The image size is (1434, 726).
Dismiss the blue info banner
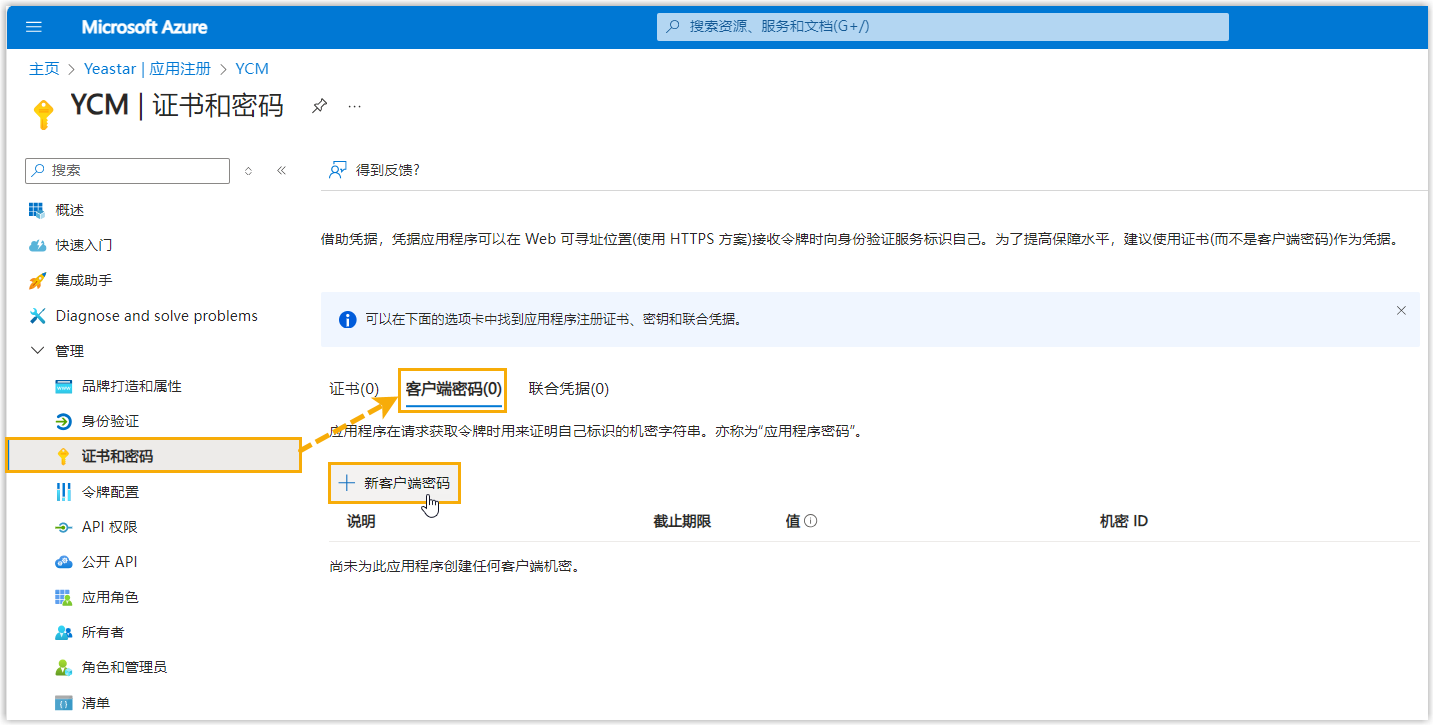point(1401,311)
